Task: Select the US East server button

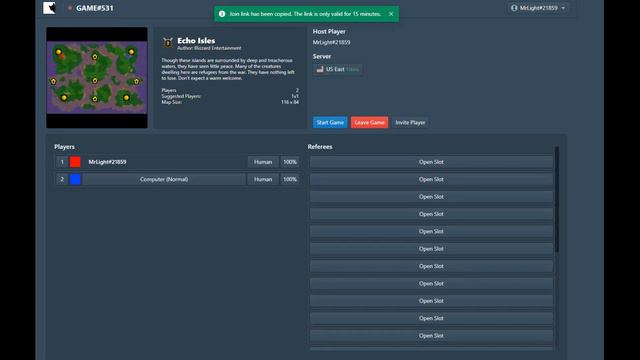Action: pos(338,69)
